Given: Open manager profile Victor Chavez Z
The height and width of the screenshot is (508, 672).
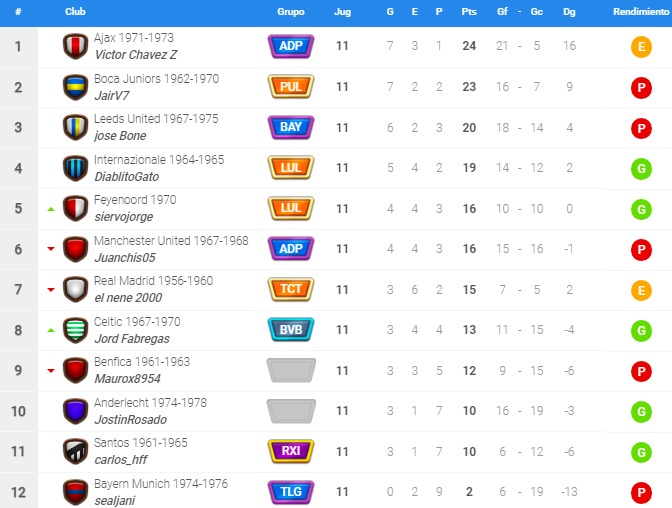Looking at the screenshot, I should click(135, 55).
